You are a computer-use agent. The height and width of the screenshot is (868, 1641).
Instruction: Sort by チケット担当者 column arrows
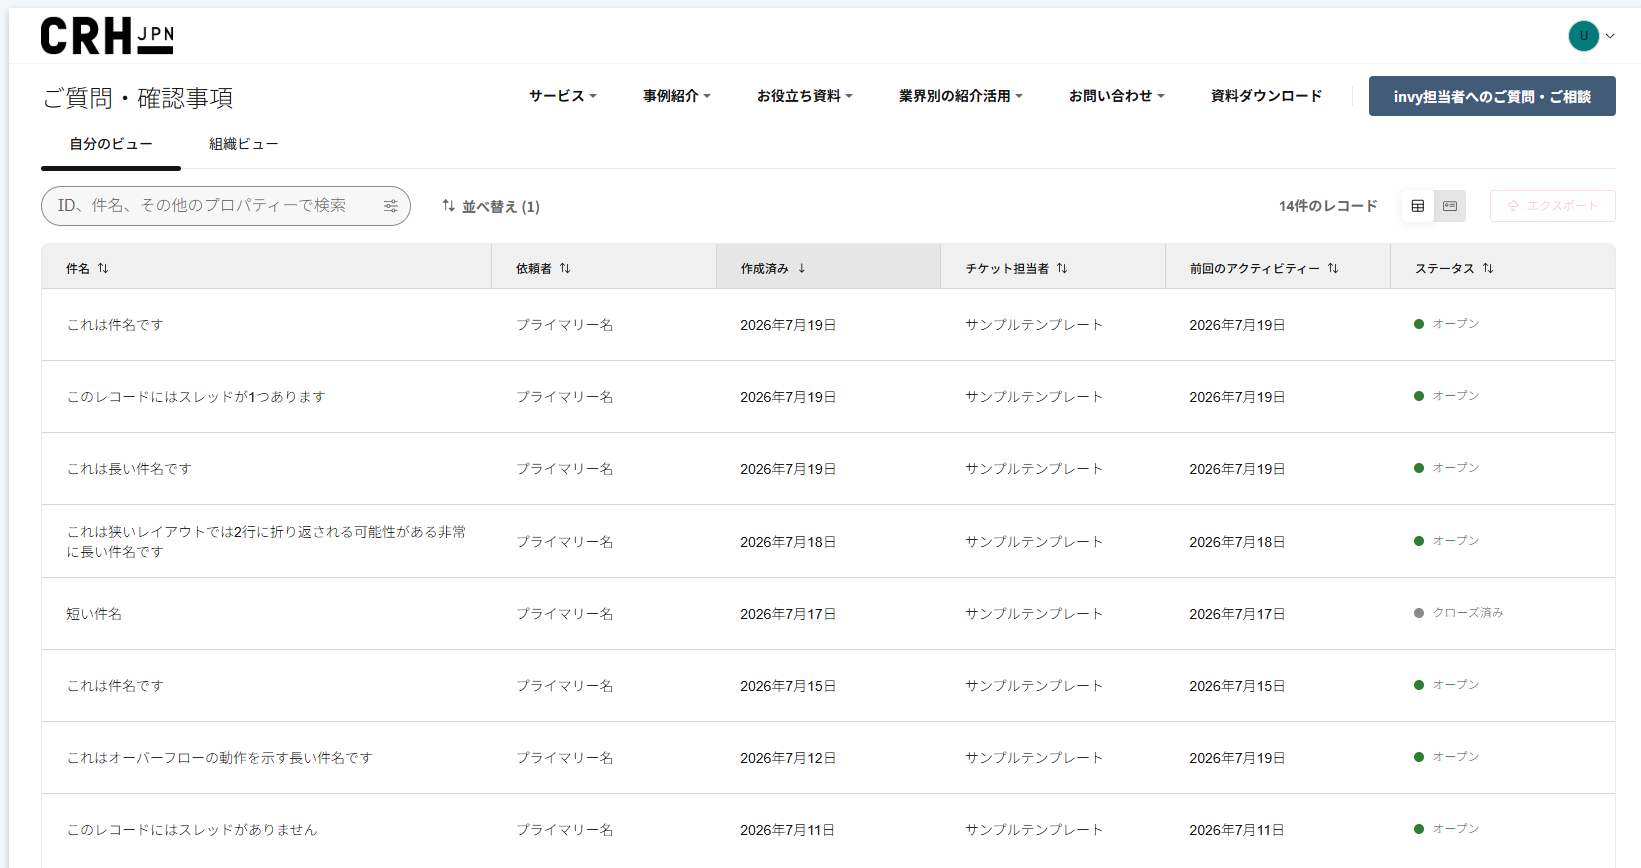(1062, 268)
